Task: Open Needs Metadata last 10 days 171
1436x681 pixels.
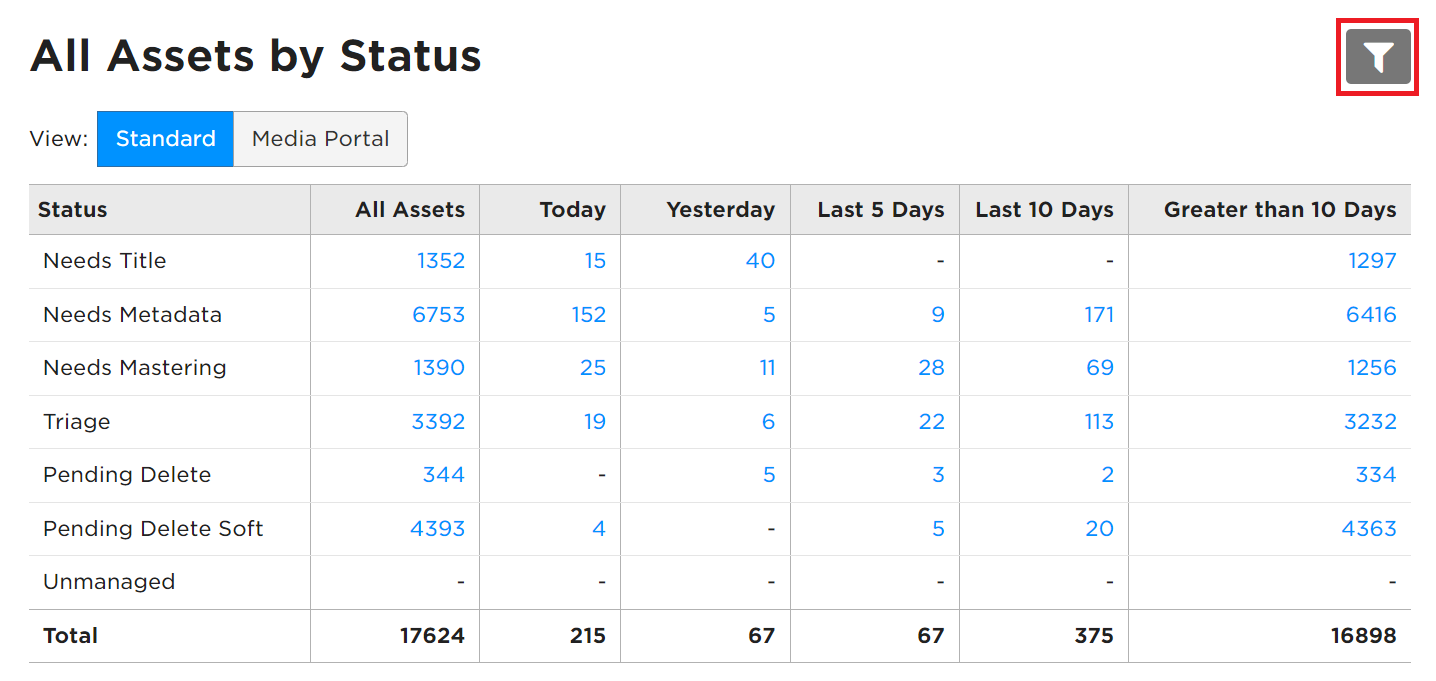Action: click(x=1099, y=315)
